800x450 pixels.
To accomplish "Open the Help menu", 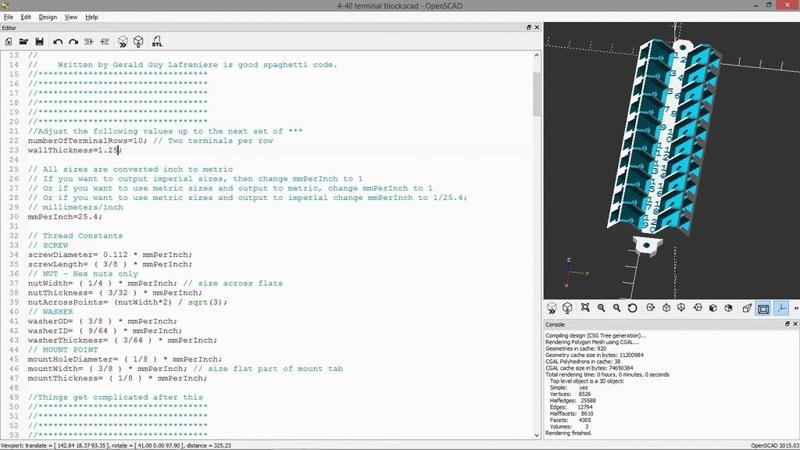I will click(x=91, y=17).
